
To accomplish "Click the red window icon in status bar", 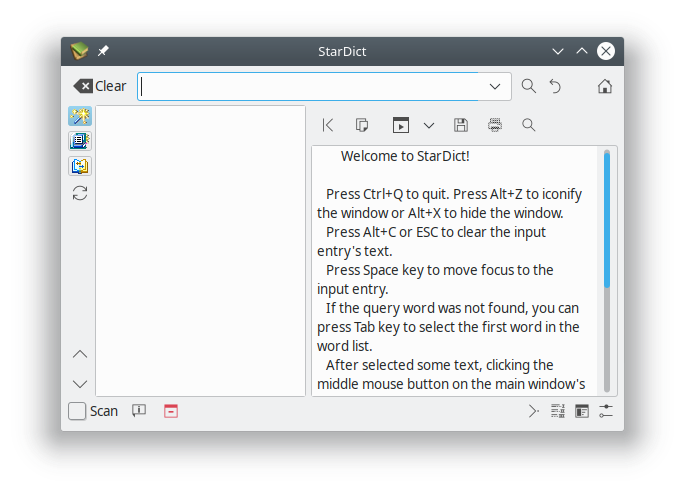I will tap(171, 411).
